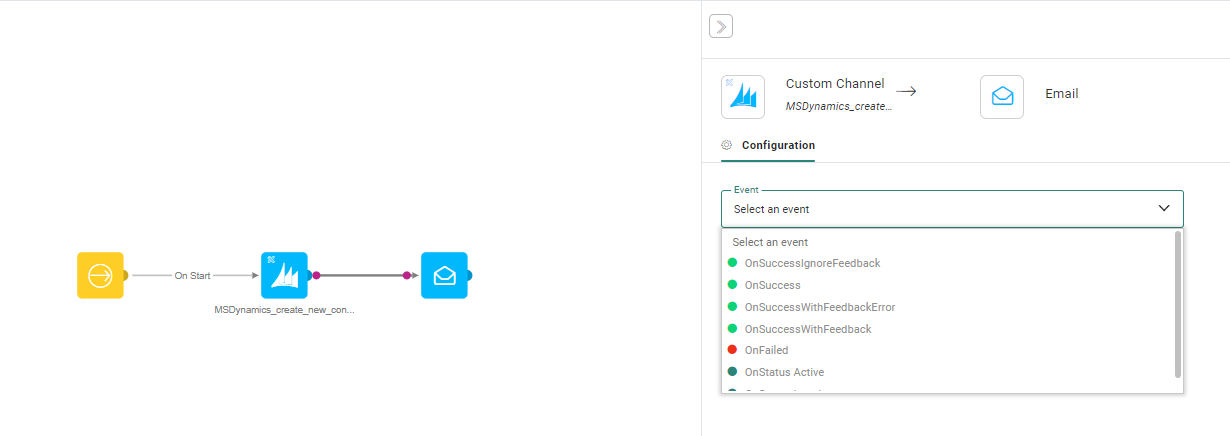Click the blue output port on Email node
The image size is (1230, 436).
click(x=469, y=275)
